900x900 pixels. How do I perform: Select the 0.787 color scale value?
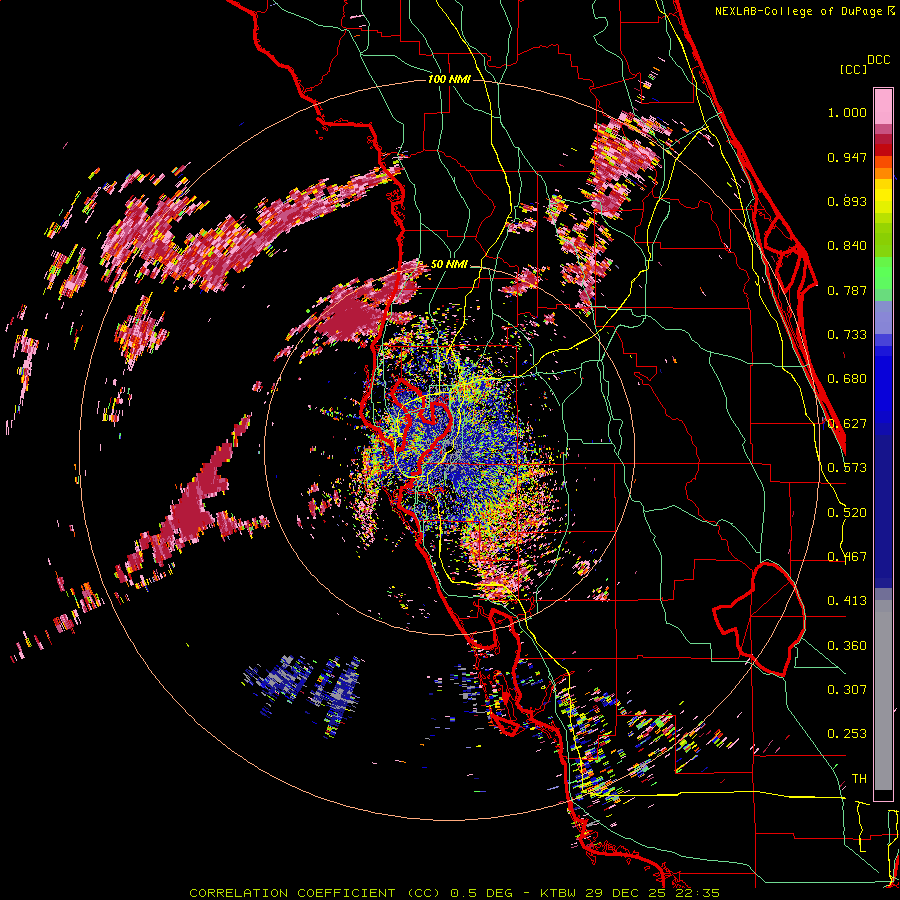click(847, 290)
